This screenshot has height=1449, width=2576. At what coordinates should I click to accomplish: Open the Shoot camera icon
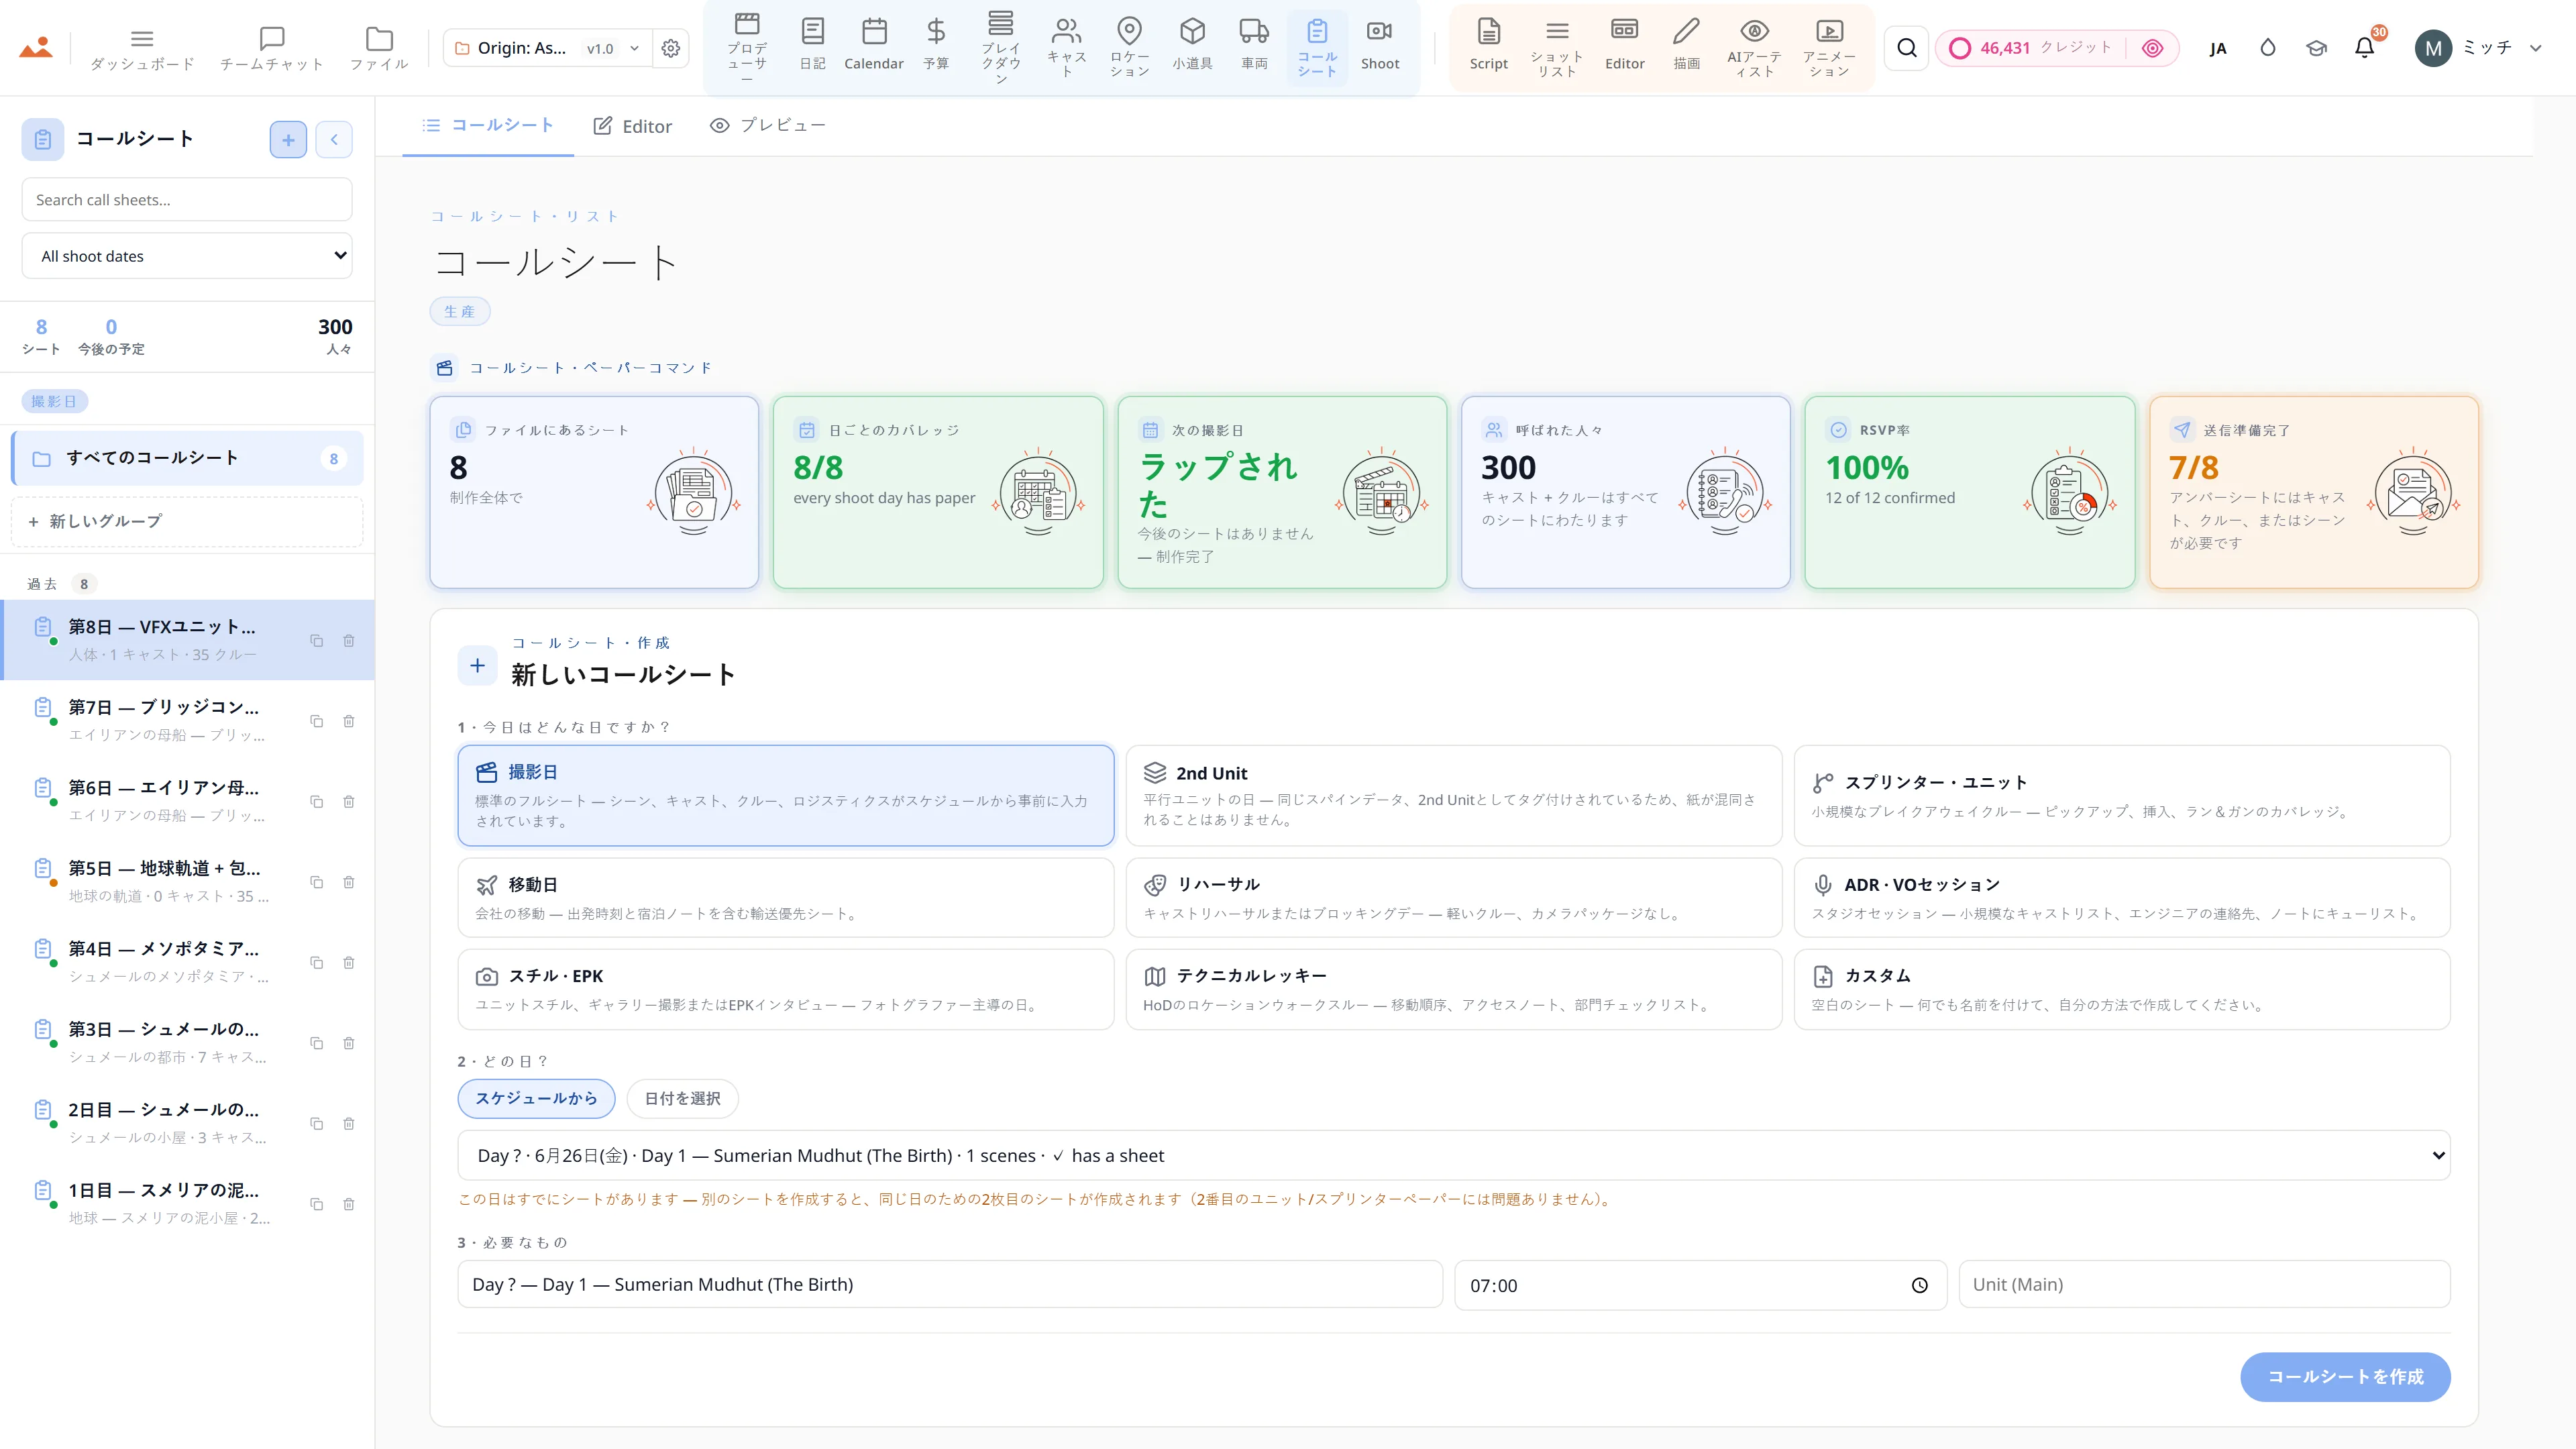pyautogui.click(x=1380, y=31)
